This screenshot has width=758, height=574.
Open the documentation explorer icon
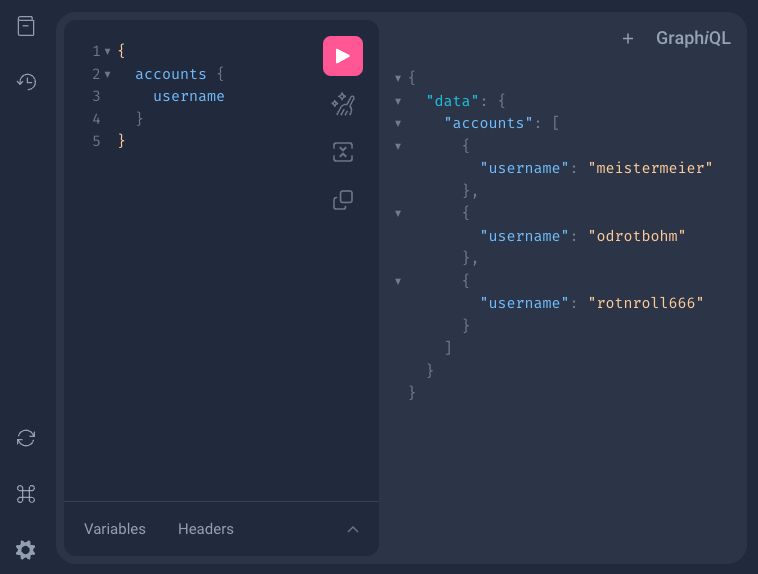tap(26, 26)
